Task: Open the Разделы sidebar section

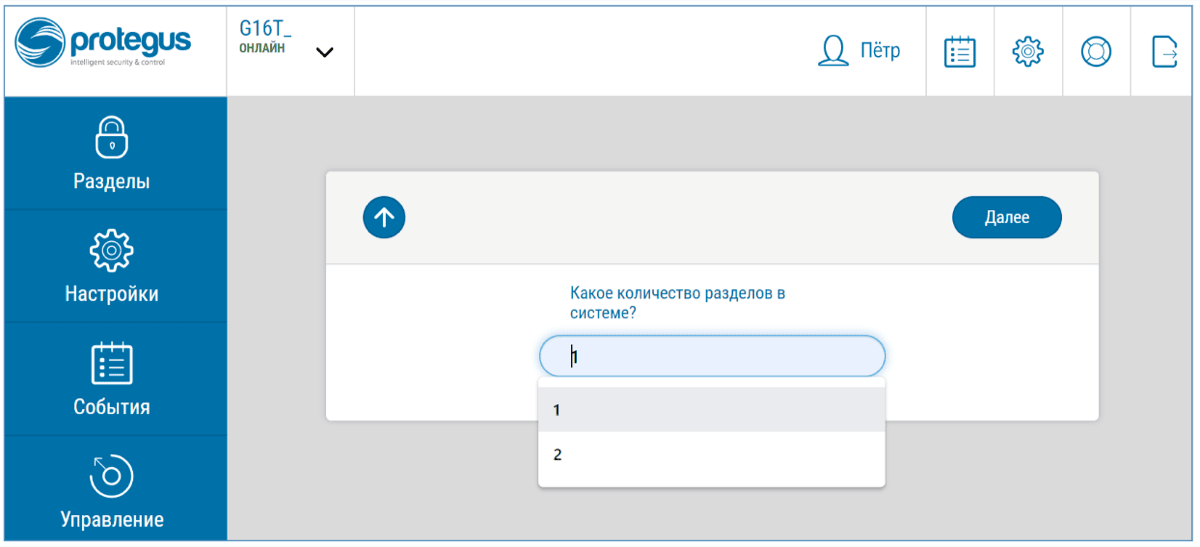Action: click(x=111, y=182)
